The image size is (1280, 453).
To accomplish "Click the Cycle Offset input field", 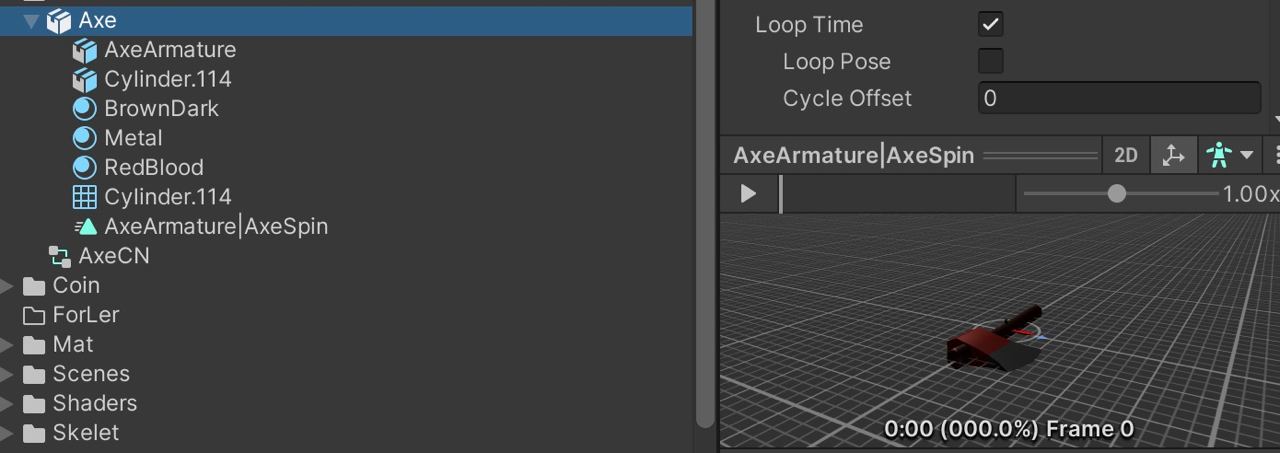I will pyautogui.click(x=1119, y=98).
